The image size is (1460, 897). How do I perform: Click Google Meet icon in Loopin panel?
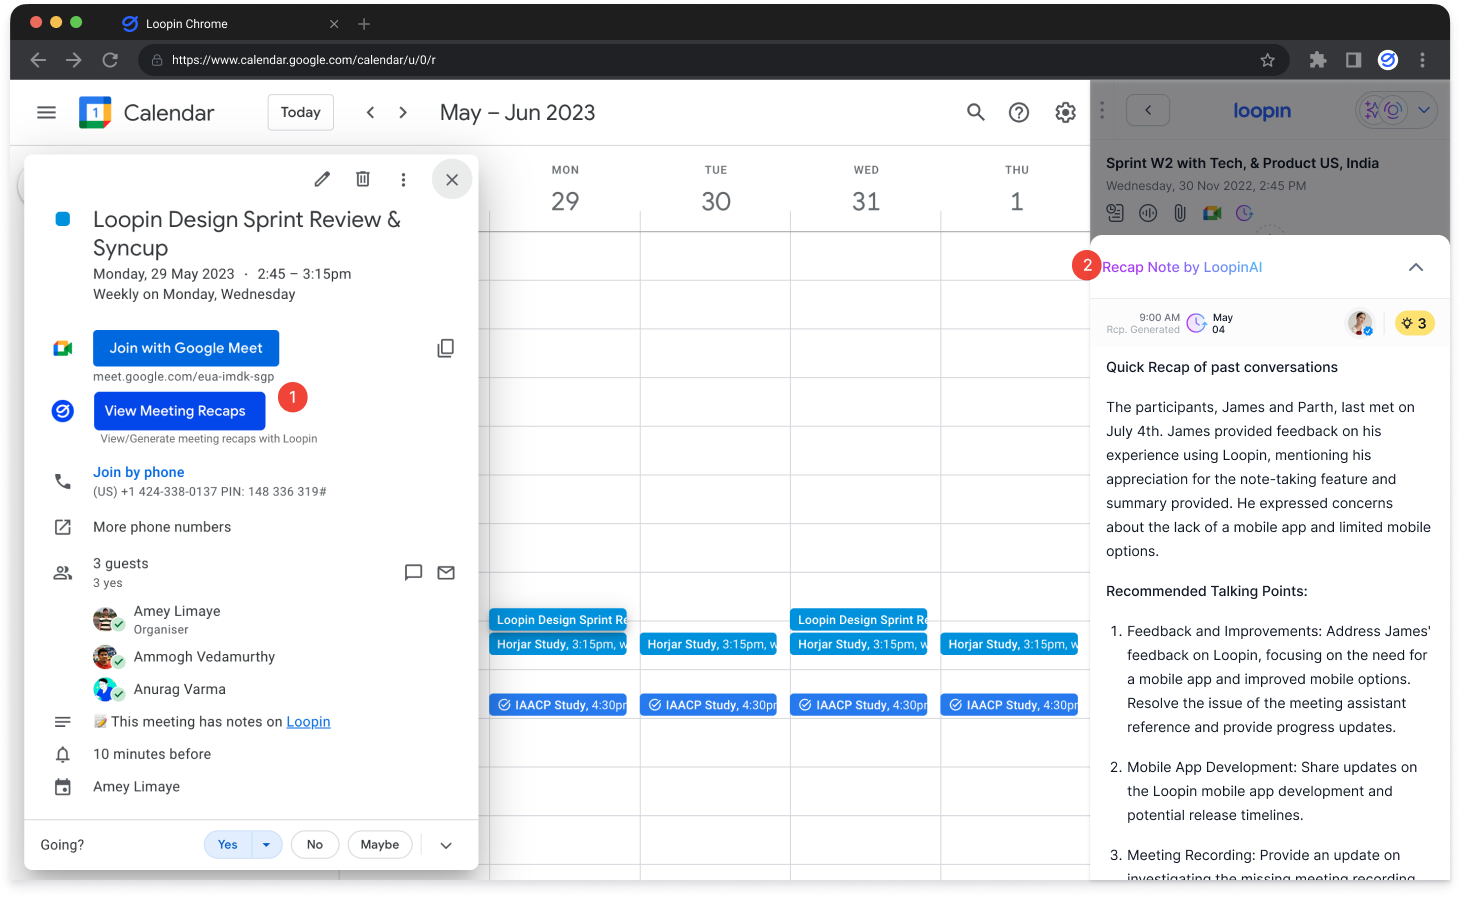click(x=1212, y=213)
